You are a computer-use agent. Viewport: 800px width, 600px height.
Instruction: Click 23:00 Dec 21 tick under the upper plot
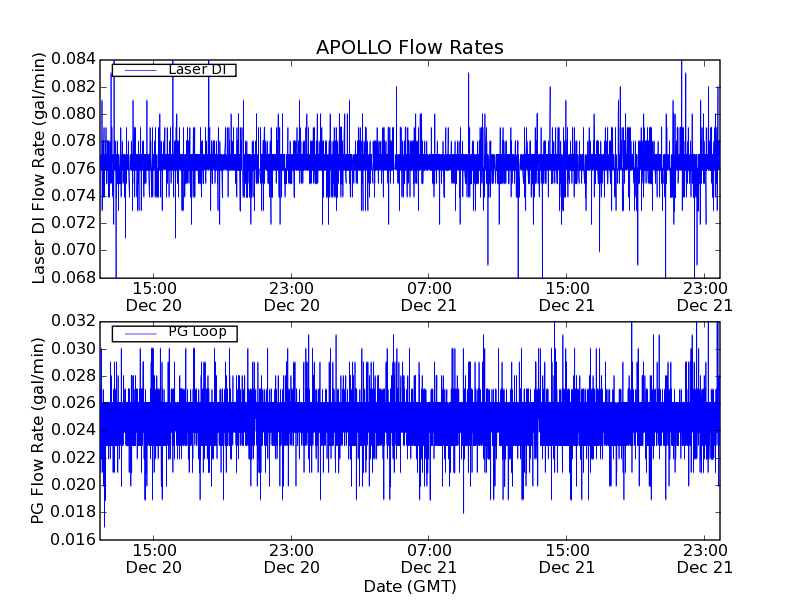point(705,297)
